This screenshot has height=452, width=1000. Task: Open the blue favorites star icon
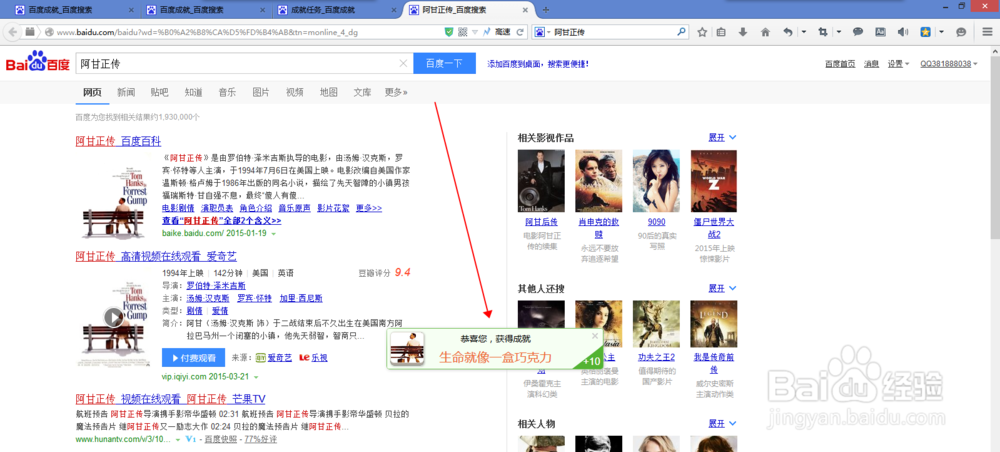coord(925,32)
